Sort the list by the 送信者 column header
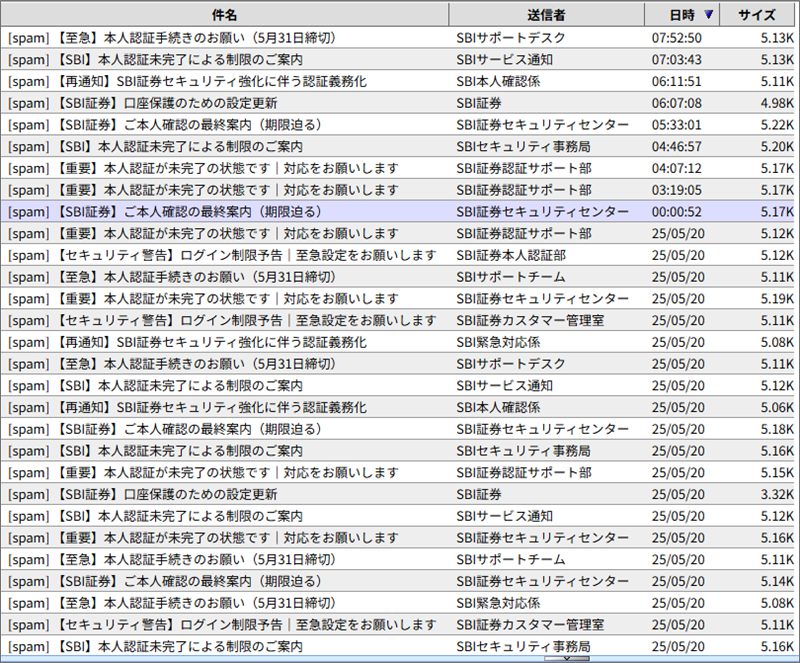800x663 pixels. tap(546, 15)
